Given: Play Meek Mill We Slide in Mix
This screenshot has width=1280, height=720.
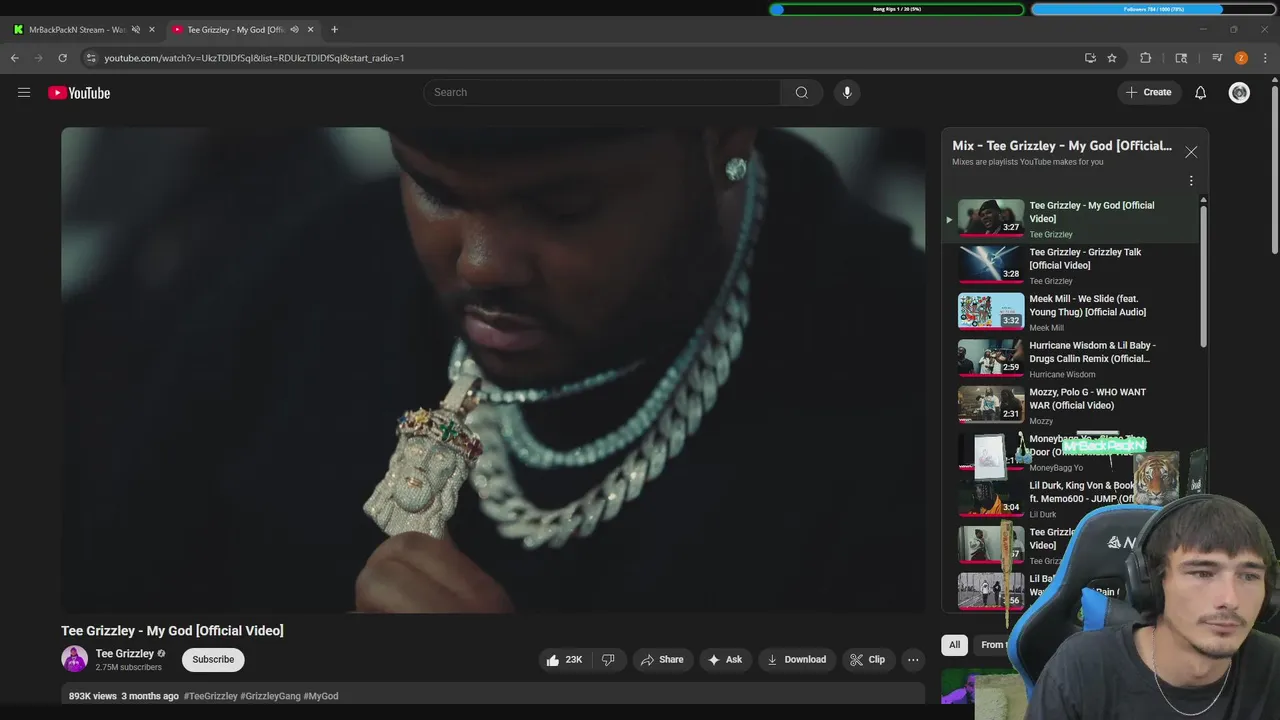Looking at the screenshot, I should [x=1070, y=312].
